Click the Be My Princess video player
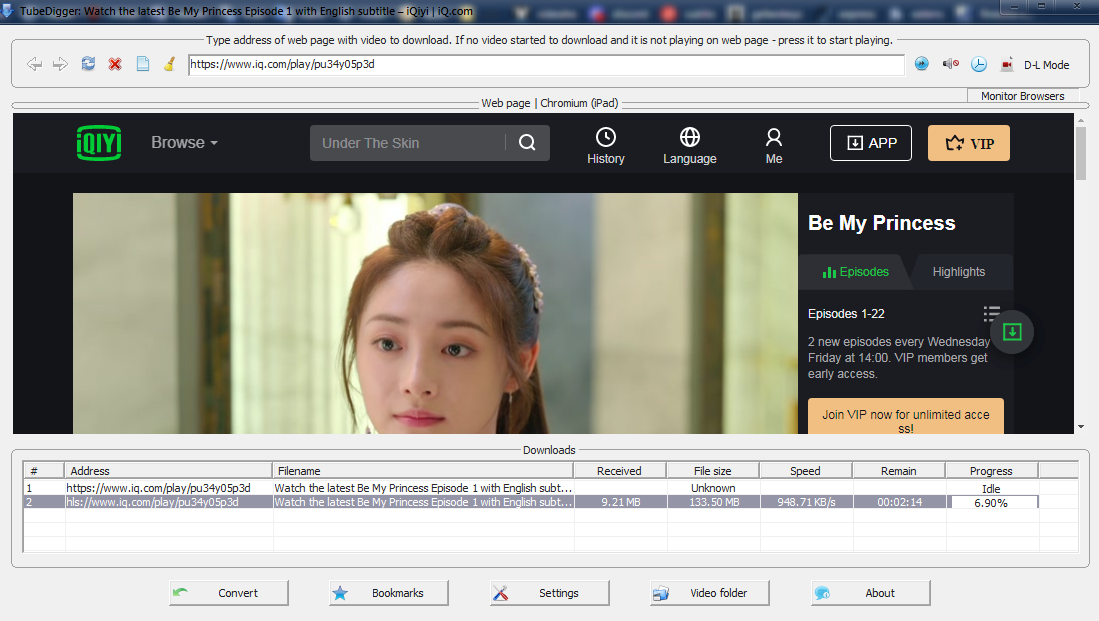This screenshot has width=1099, height=621. click(x=435, y=313)
